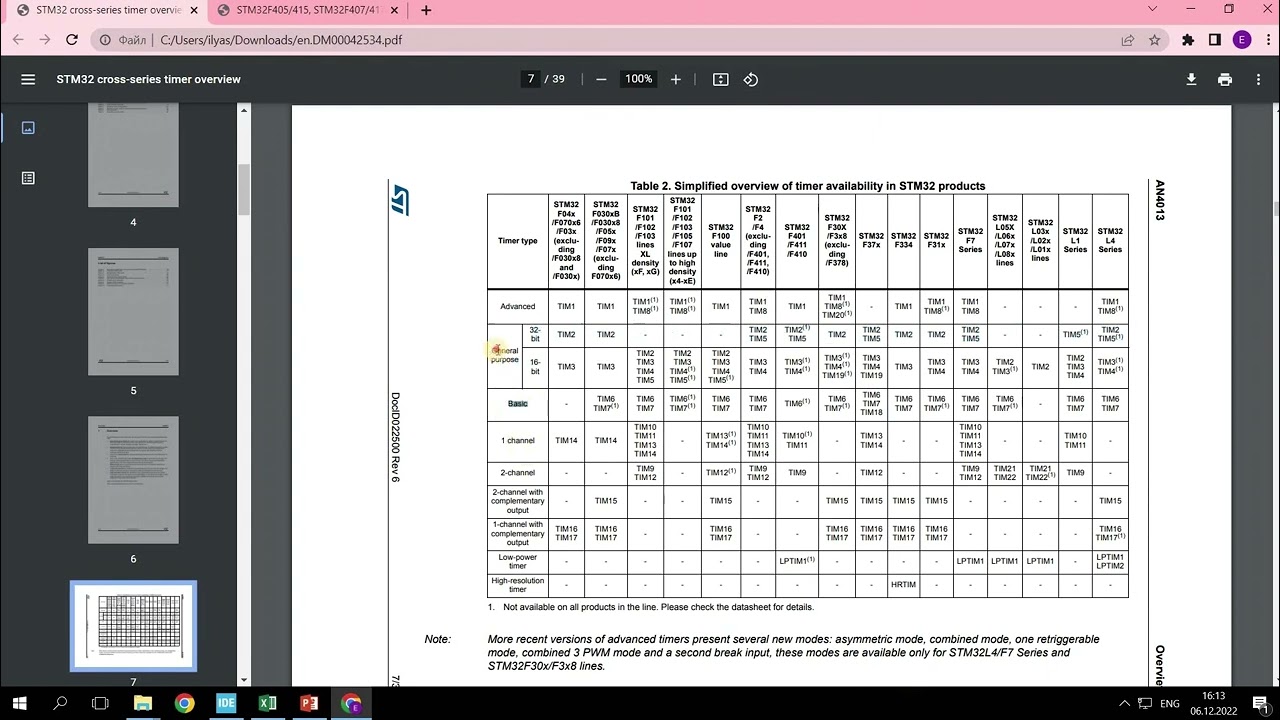
Task: Share this page icon in address bar
Action: coord(1128,40)
